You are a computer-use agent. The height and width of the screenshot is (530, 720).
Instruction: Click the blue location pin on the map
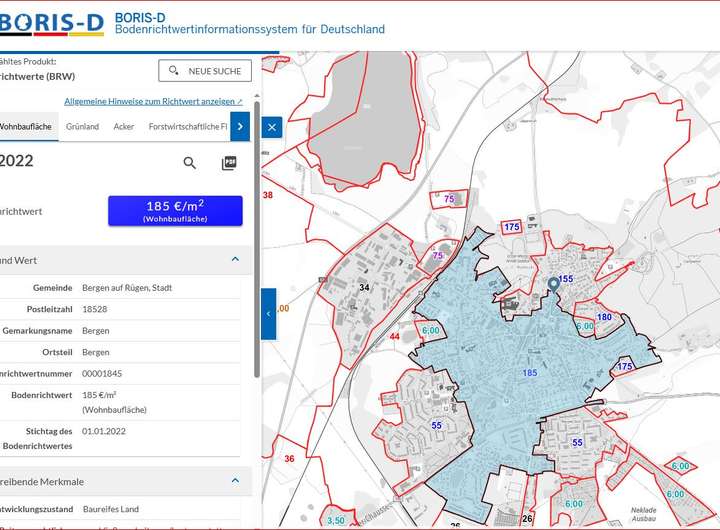pyautogui.click(x=554, y=284)
